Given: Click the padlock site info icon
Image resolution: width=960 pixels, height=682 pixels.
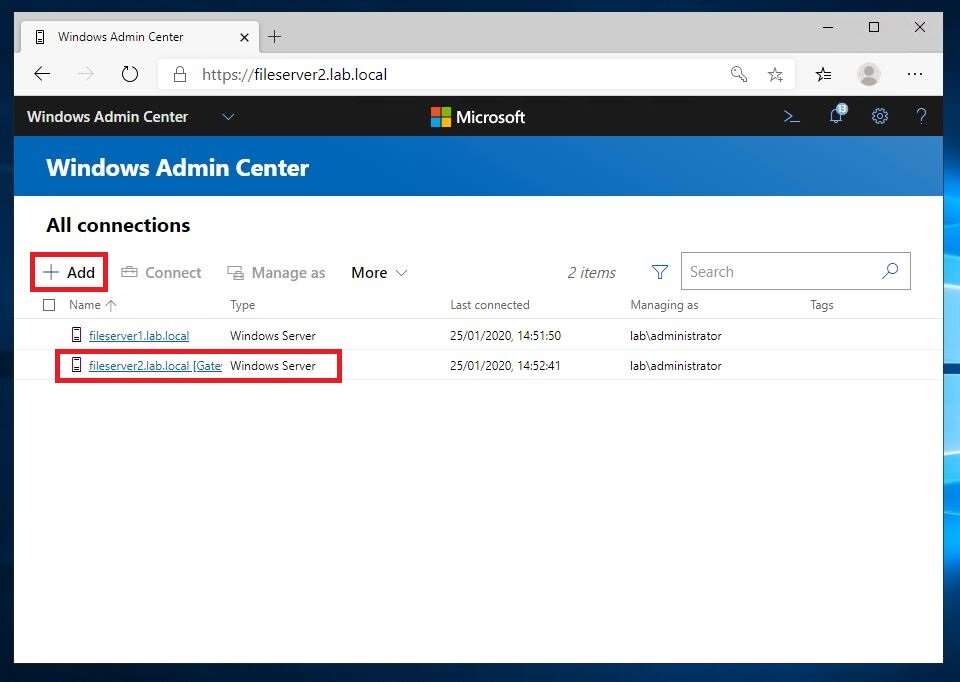Looking at the screenshot, I should pyautogui.click(x=179, y=74).
